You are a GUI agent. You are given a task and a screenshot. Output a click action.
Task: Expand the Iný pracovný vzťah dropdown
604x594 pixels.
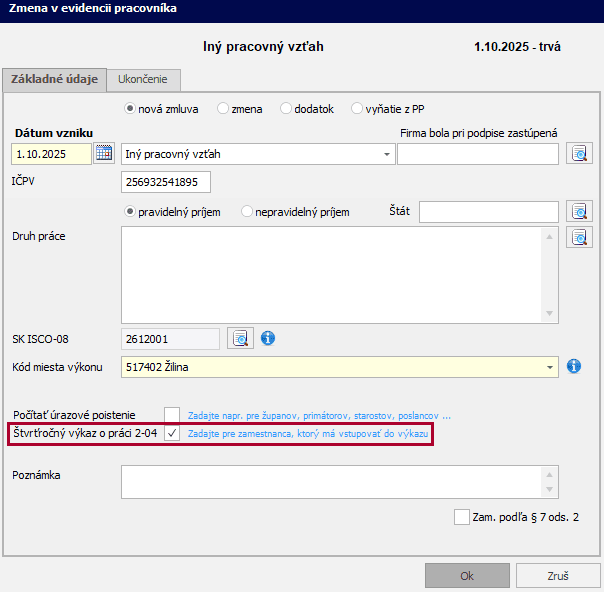(387, 155)
